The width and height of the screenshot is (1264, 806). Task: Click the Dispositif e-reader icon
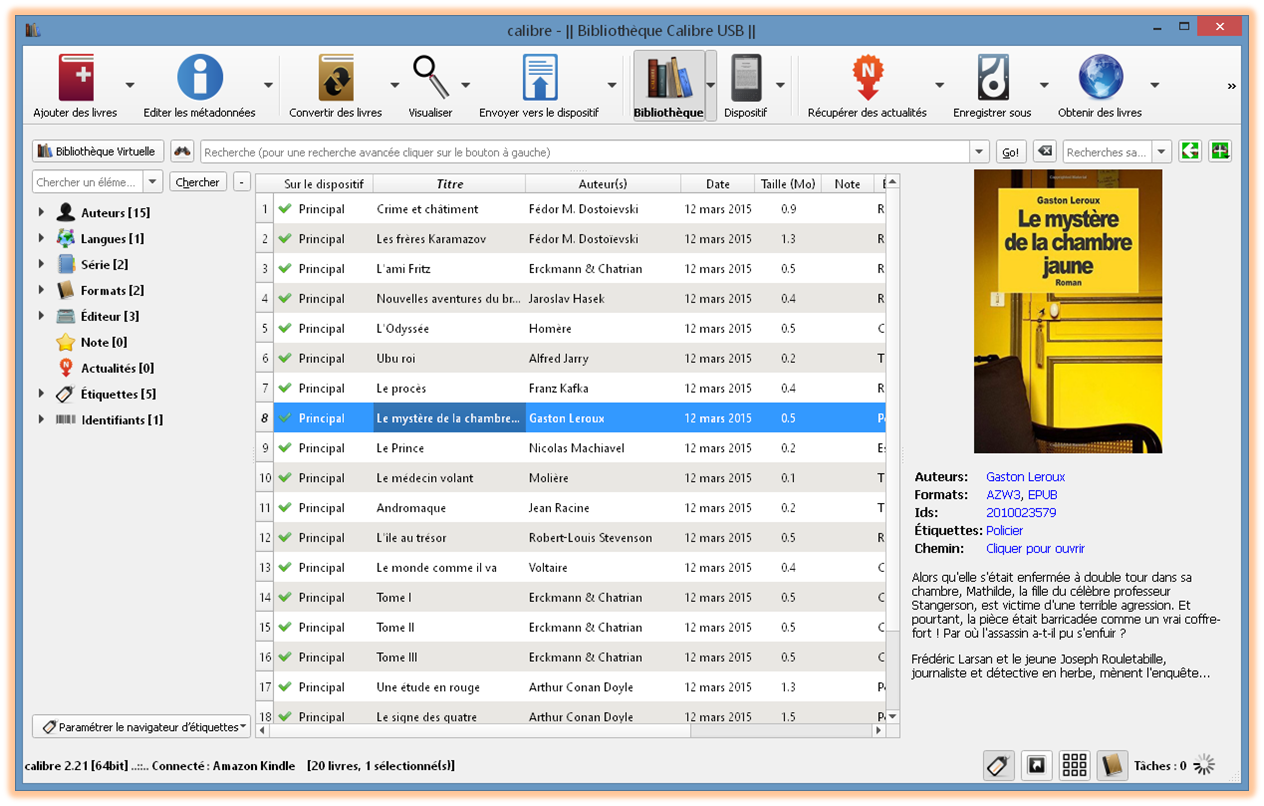tap(746, 78)
